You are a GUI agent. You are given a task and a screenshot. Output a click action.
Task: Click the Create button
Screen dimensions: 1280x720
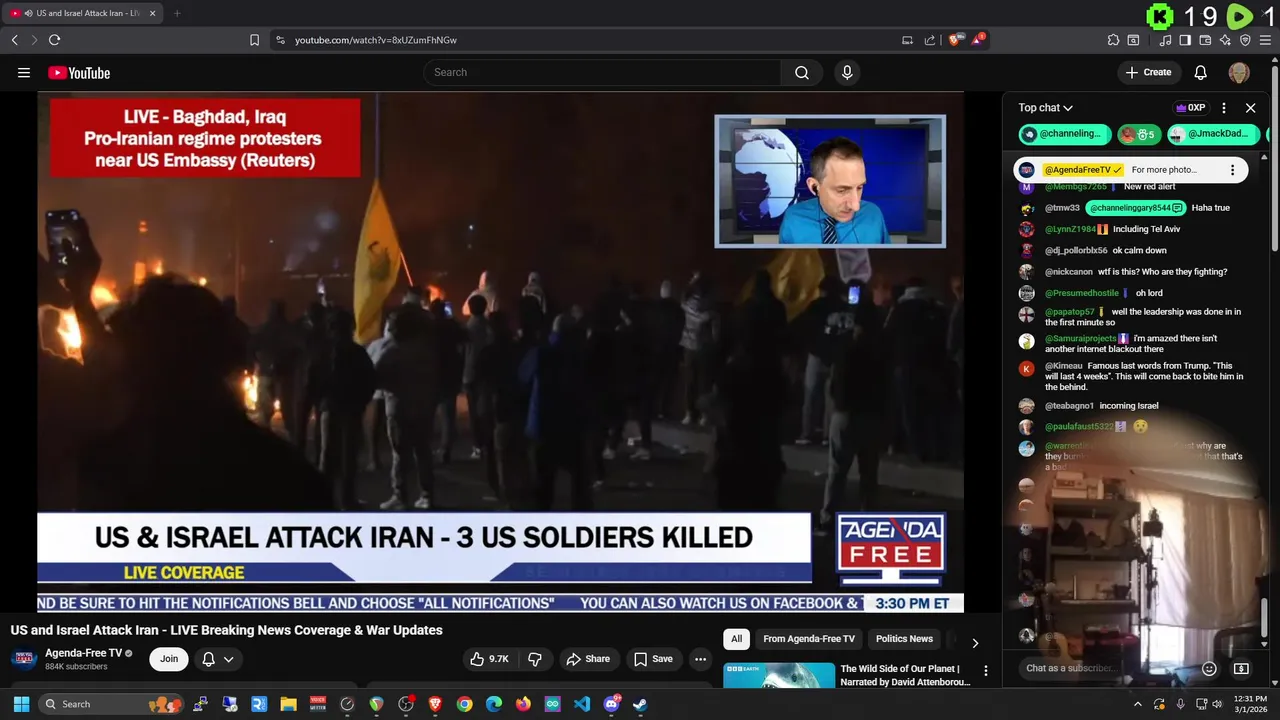pos(1148,72)
